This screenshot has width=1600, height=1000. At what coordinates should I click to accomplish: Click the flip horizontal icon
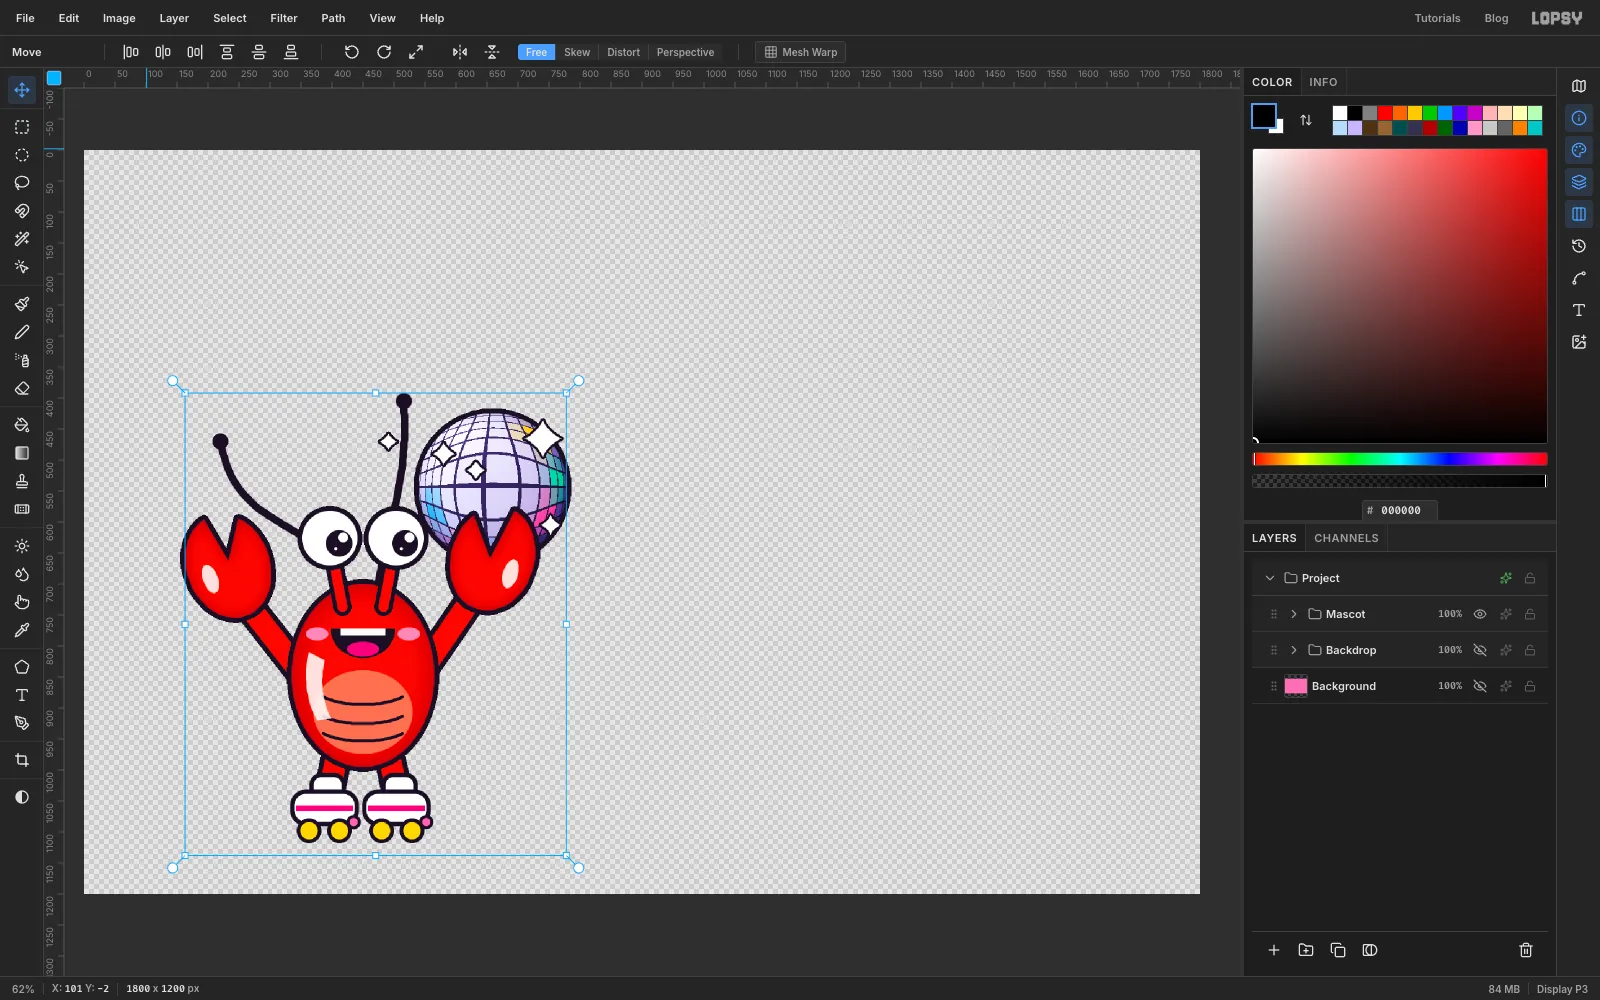[x=460, y=52]
